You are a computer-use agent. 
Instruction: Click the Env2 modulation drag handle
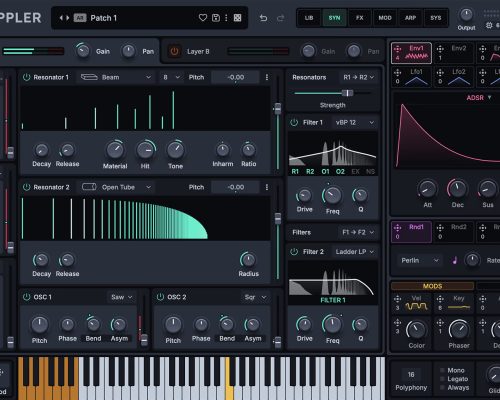[440, 49]
